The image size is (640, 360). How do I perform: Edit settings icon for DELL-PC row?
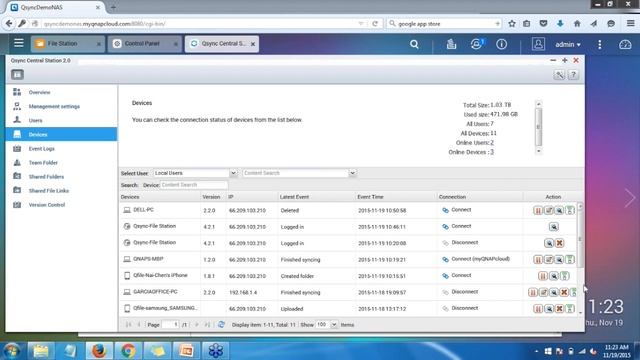549,211
